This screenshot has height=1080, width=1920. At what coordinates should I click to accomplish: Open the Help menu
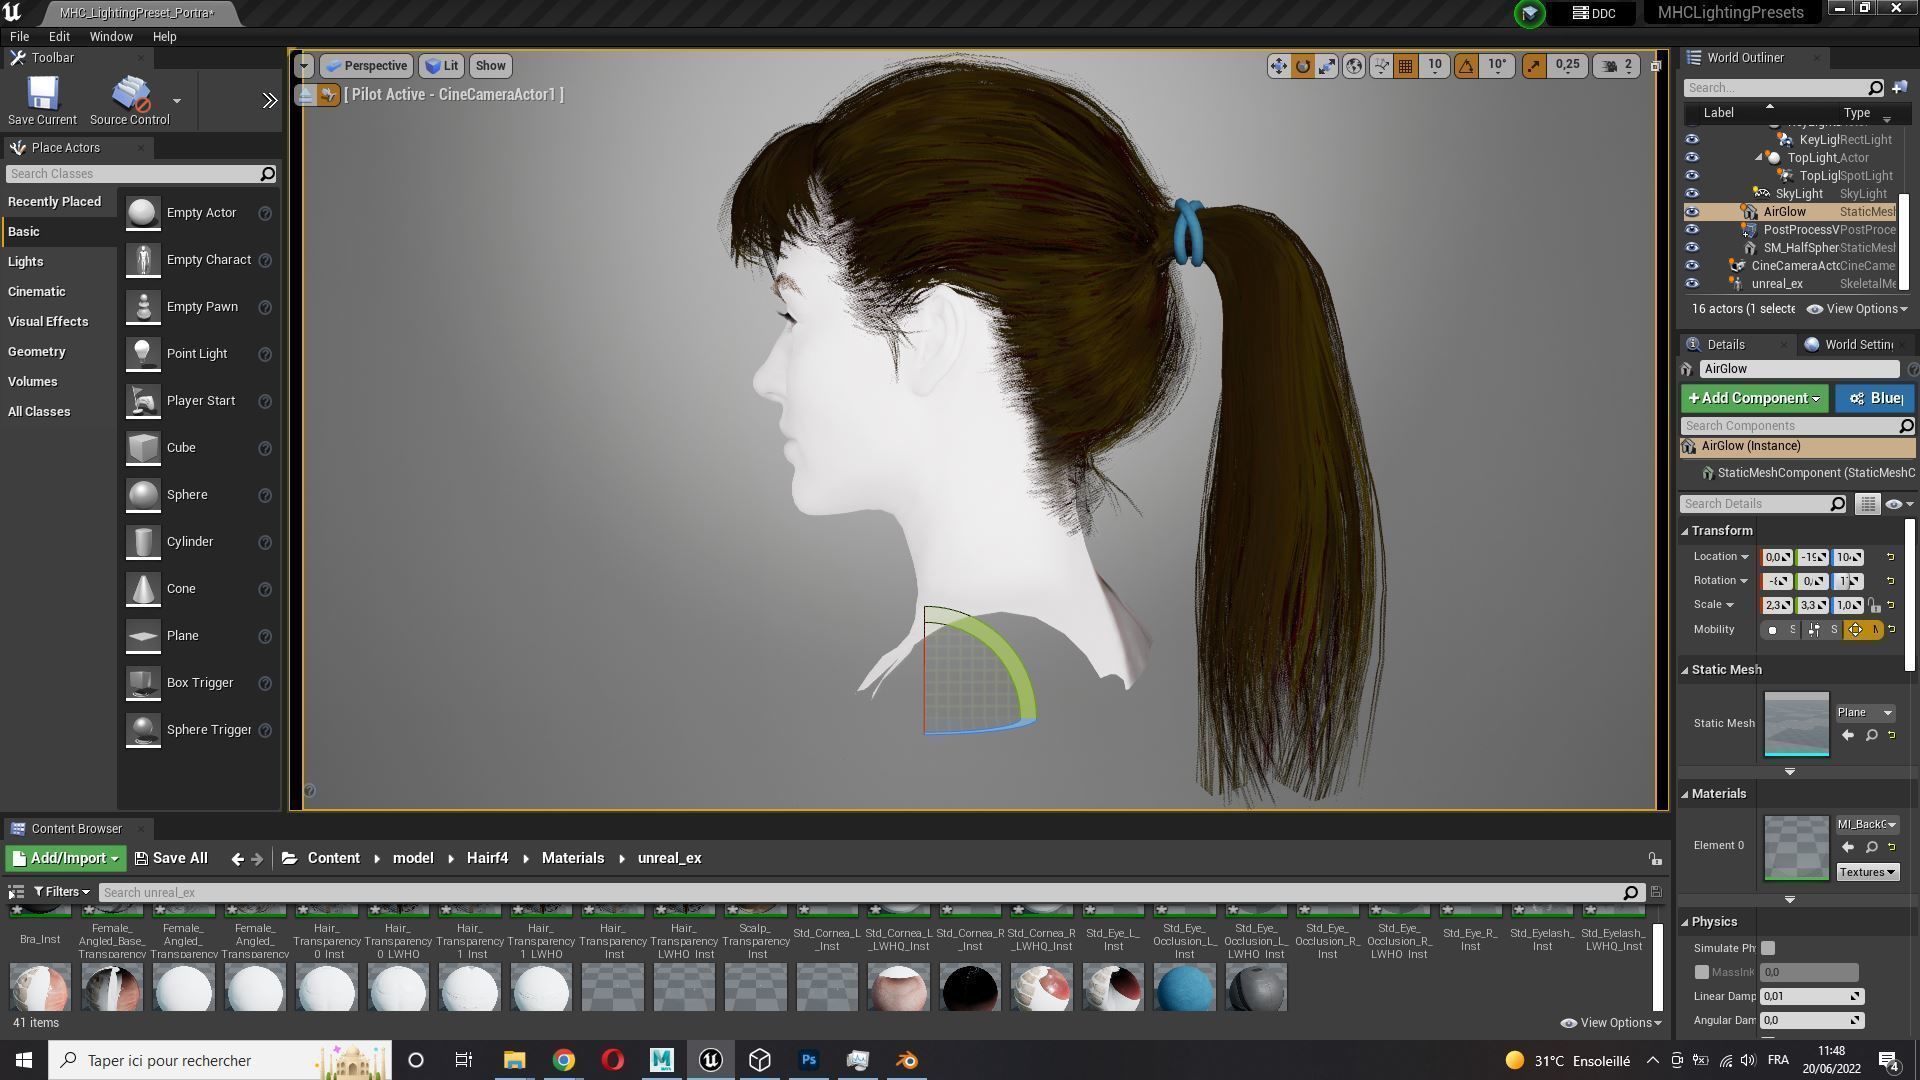click(x=164, y=37)
